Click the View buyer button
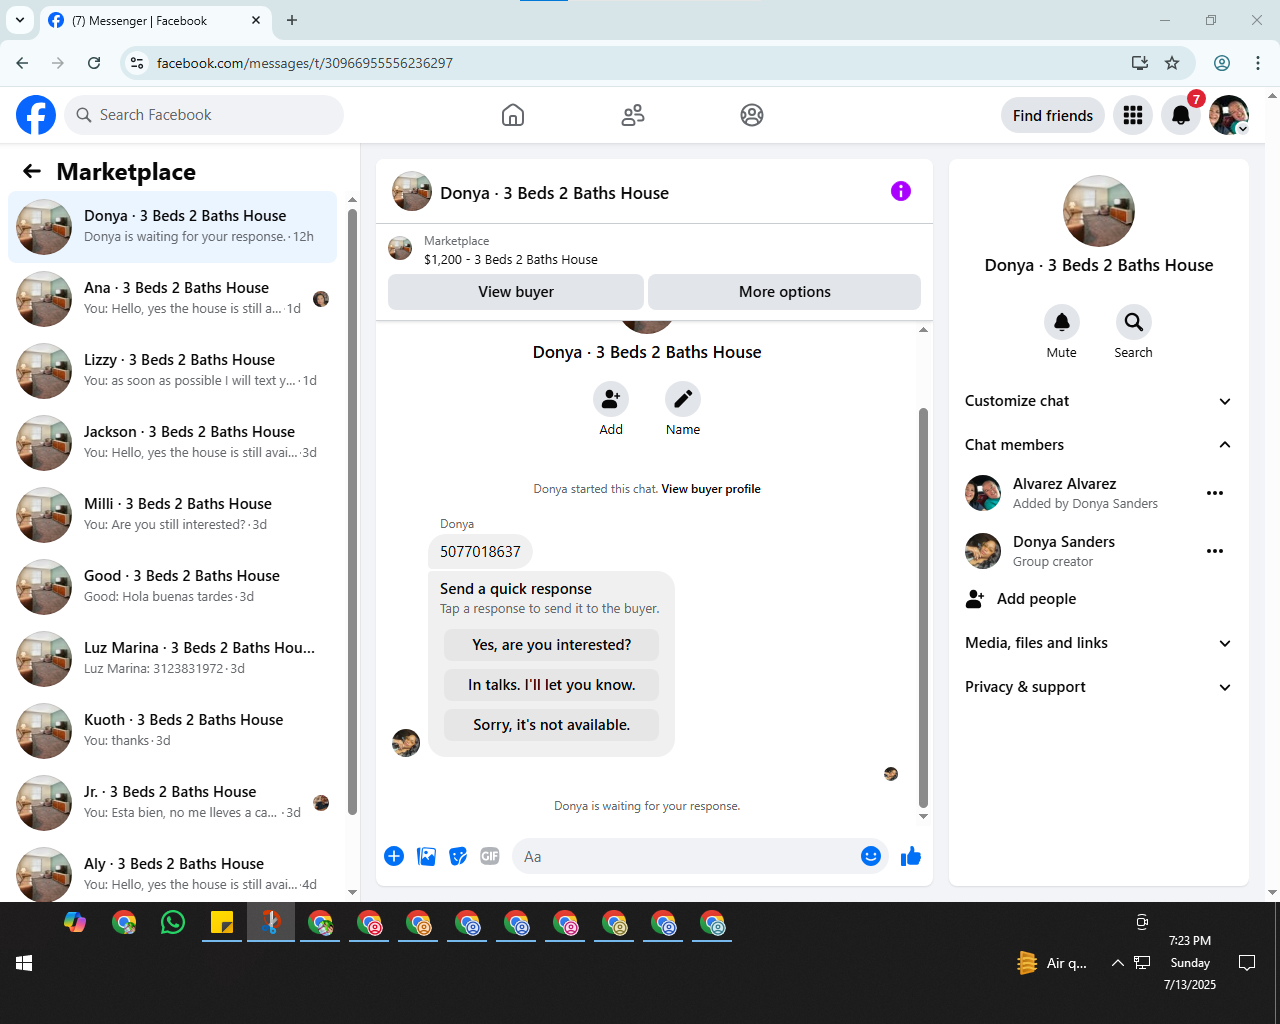This screenshot has width=1280, height=1024. [516, 292]
